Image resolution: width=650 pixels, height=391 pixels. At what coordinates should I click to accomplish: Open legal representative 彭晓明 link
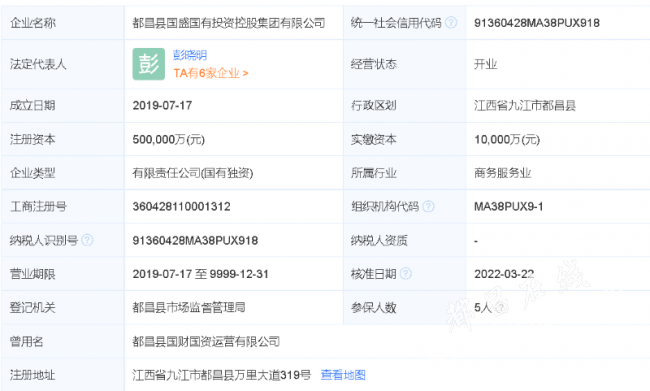(x=190, y=55)
